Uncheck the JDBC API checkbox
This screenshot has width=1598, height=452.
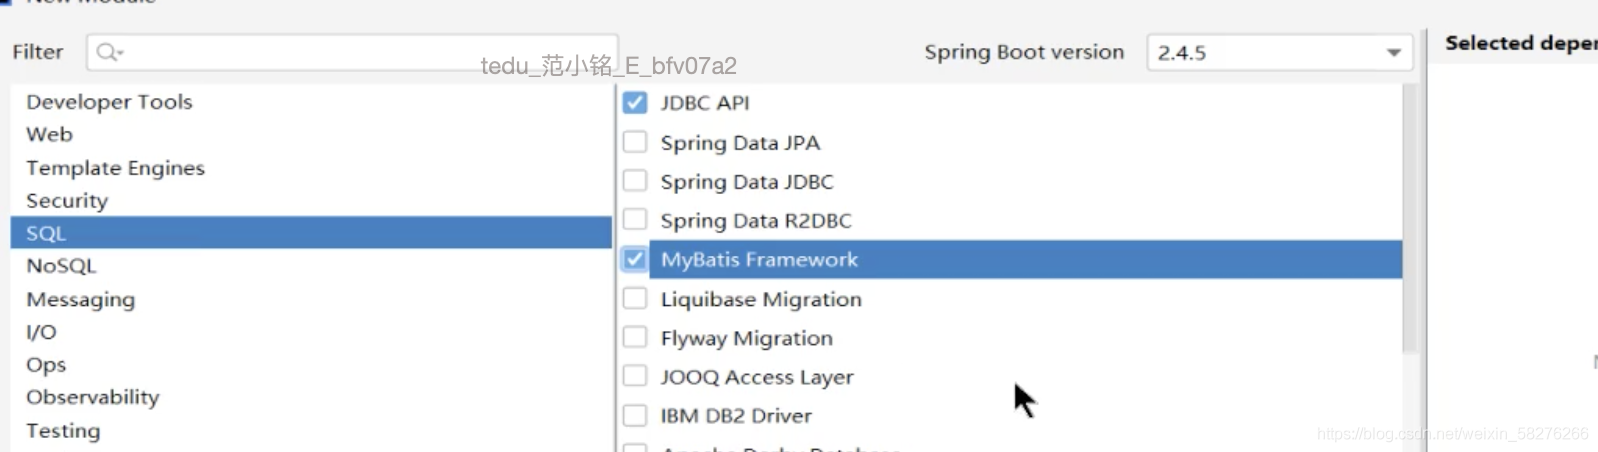pyautogui.click(x=635, y=102)
